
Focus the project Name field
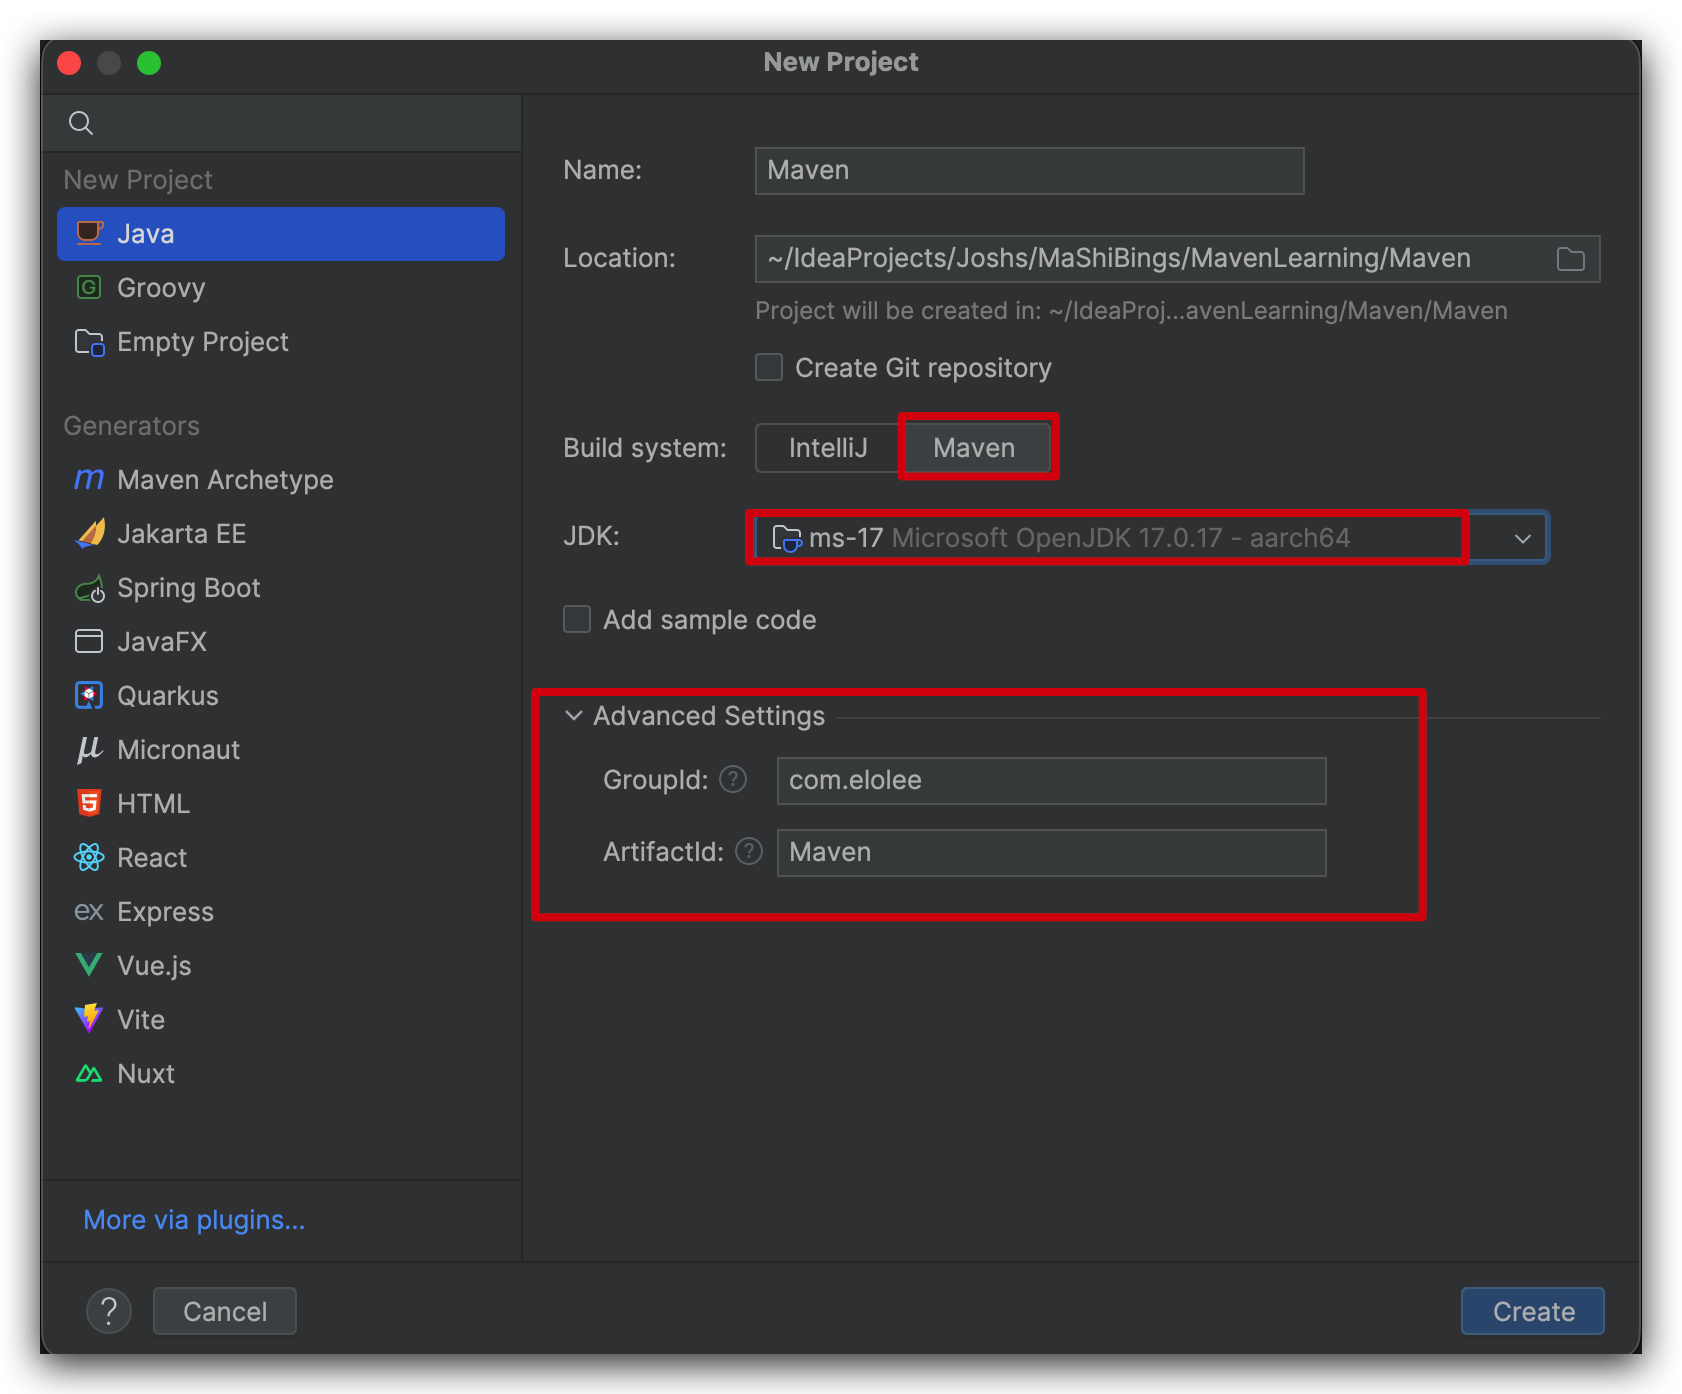1030,171
